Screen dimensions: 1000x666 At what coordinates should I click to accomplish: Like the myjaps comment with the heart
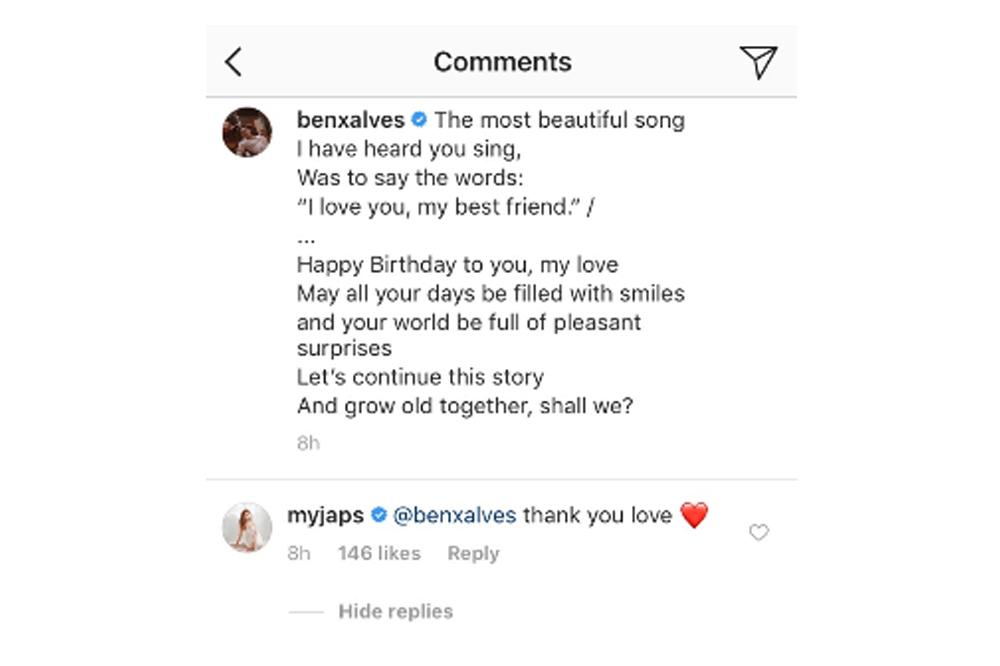click(759, 533)
